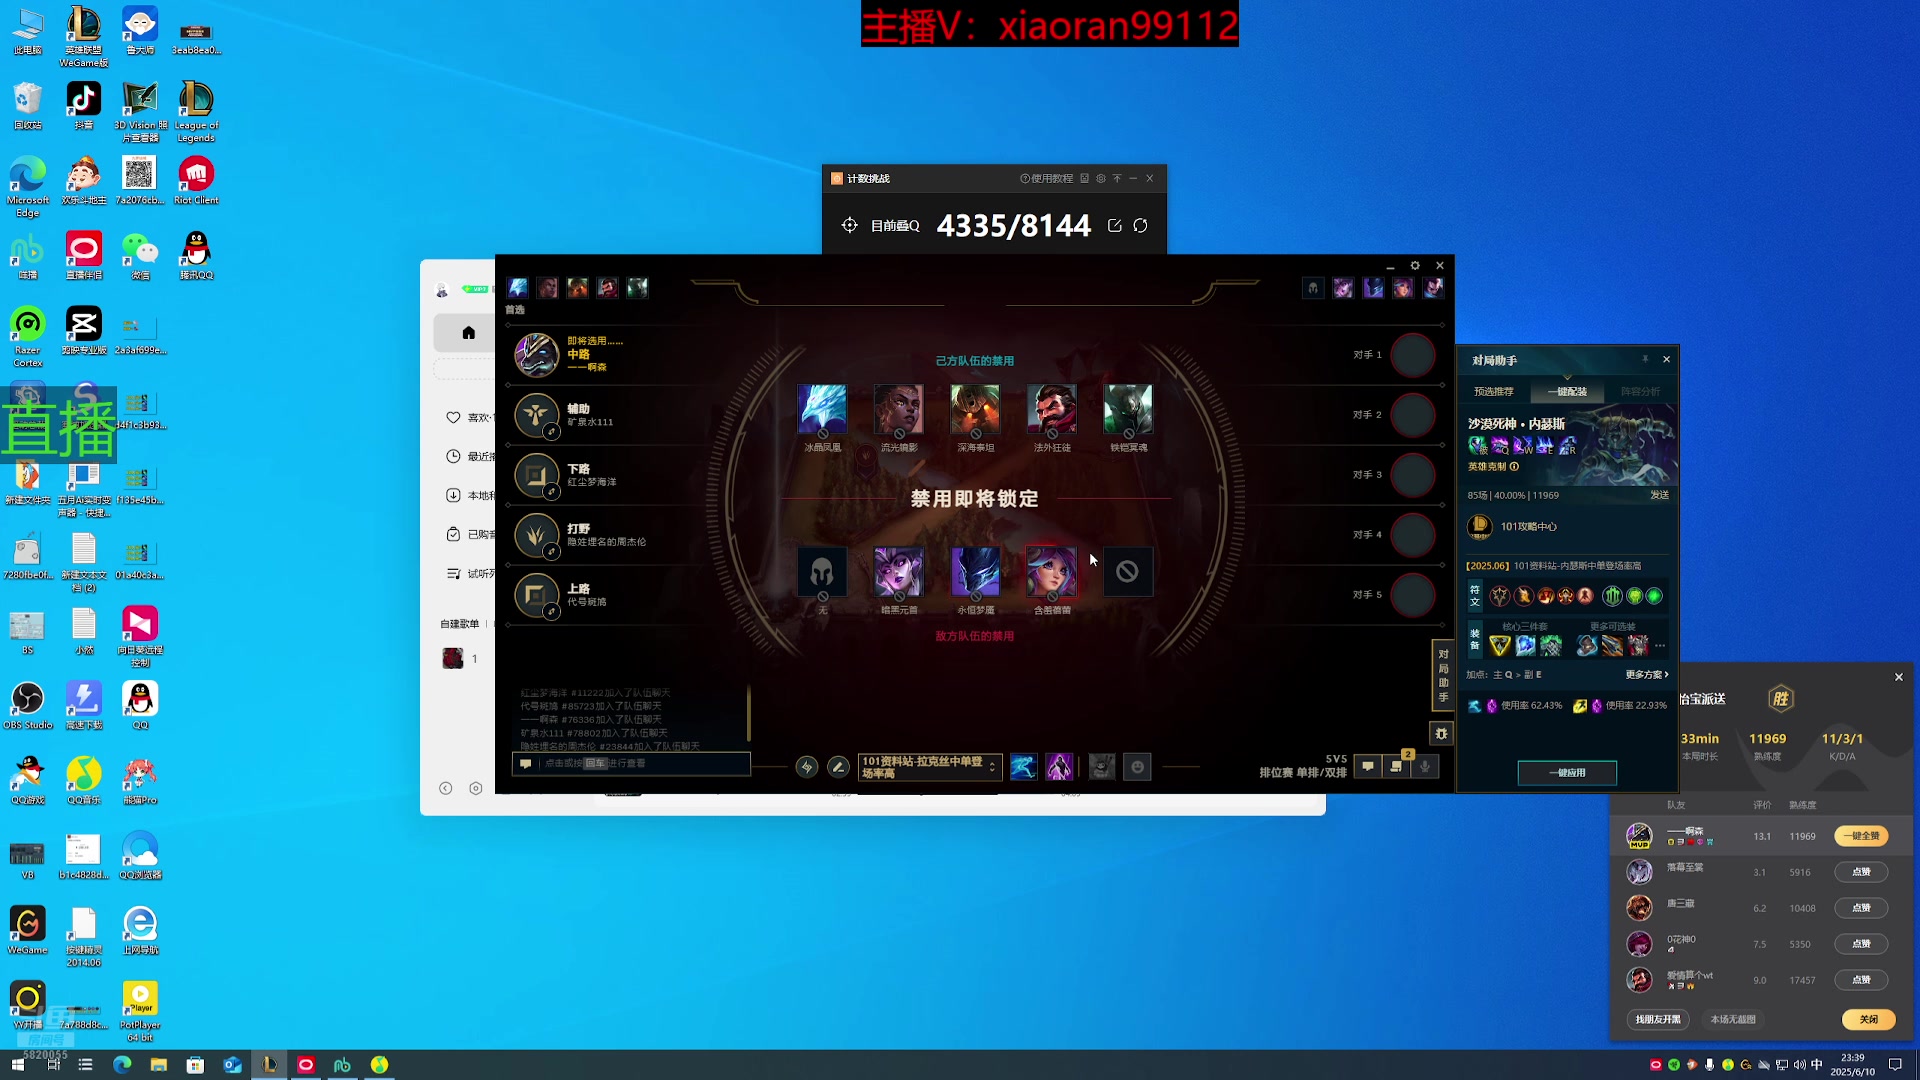This screenshot has height=1080, width=1920.
Task: Open champion select settings gear icon
Action: [1415, 266]
